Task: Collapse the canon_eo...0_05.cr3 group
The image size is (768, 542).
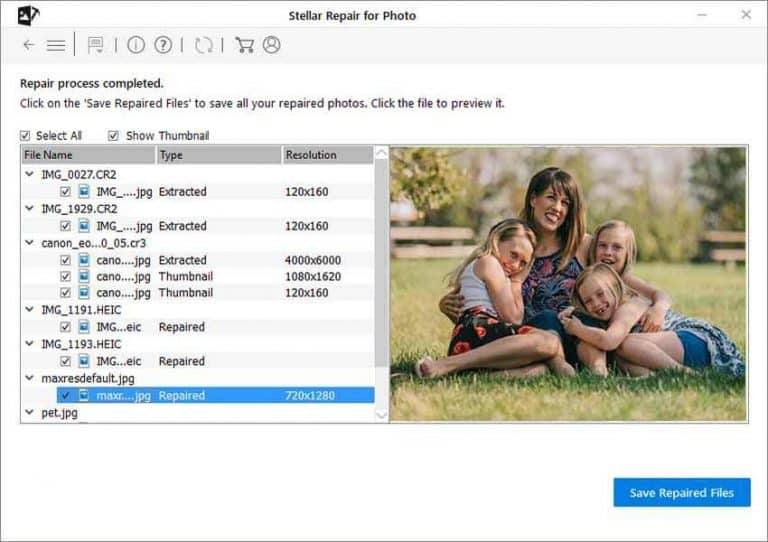Action: (x=29, y=242)
